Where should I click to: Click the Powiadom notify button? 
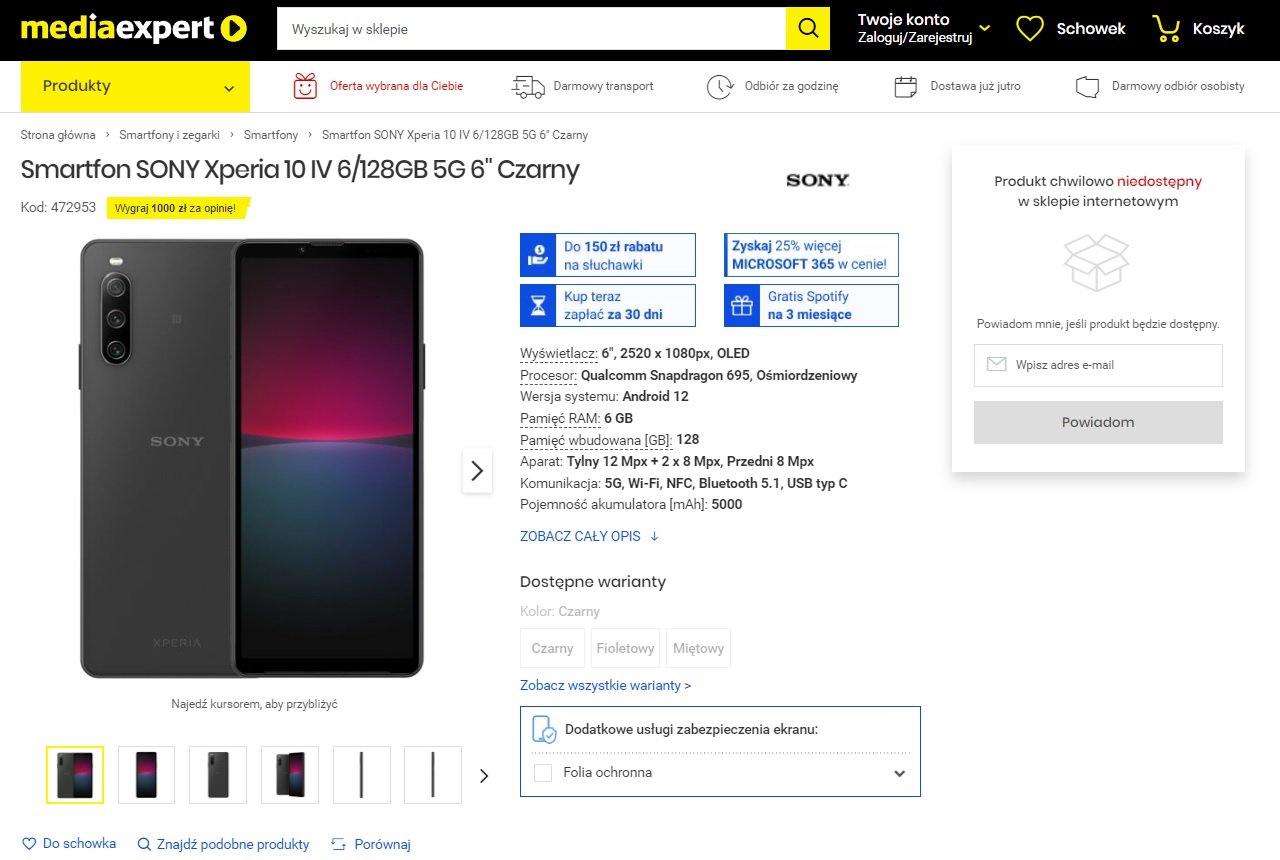pos(1098,422)
